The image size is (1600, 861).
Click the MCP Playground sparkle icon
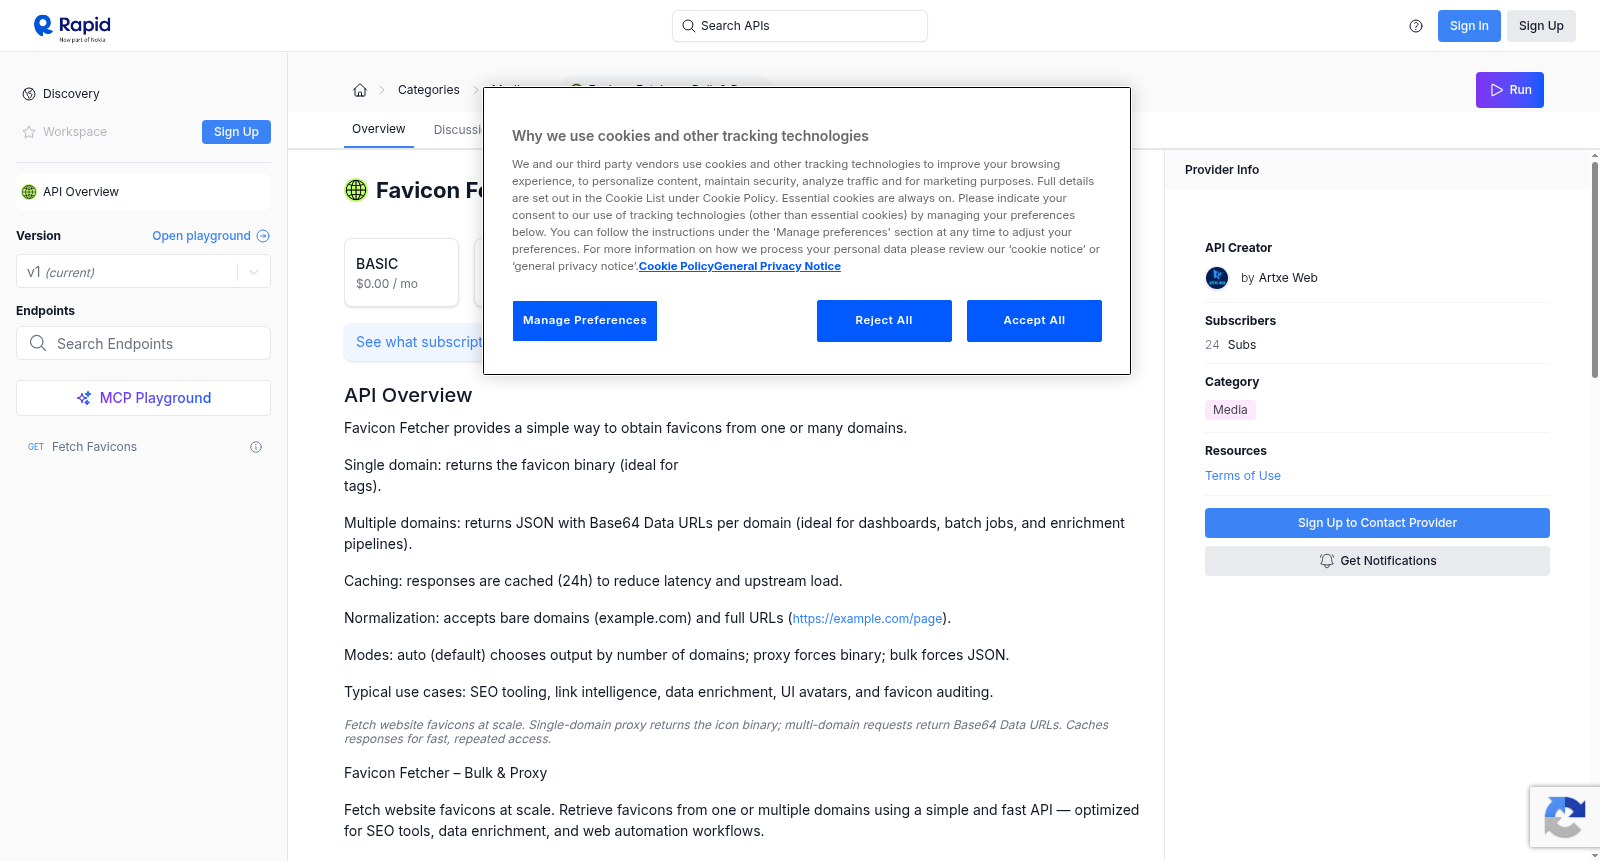click(84, 398)
